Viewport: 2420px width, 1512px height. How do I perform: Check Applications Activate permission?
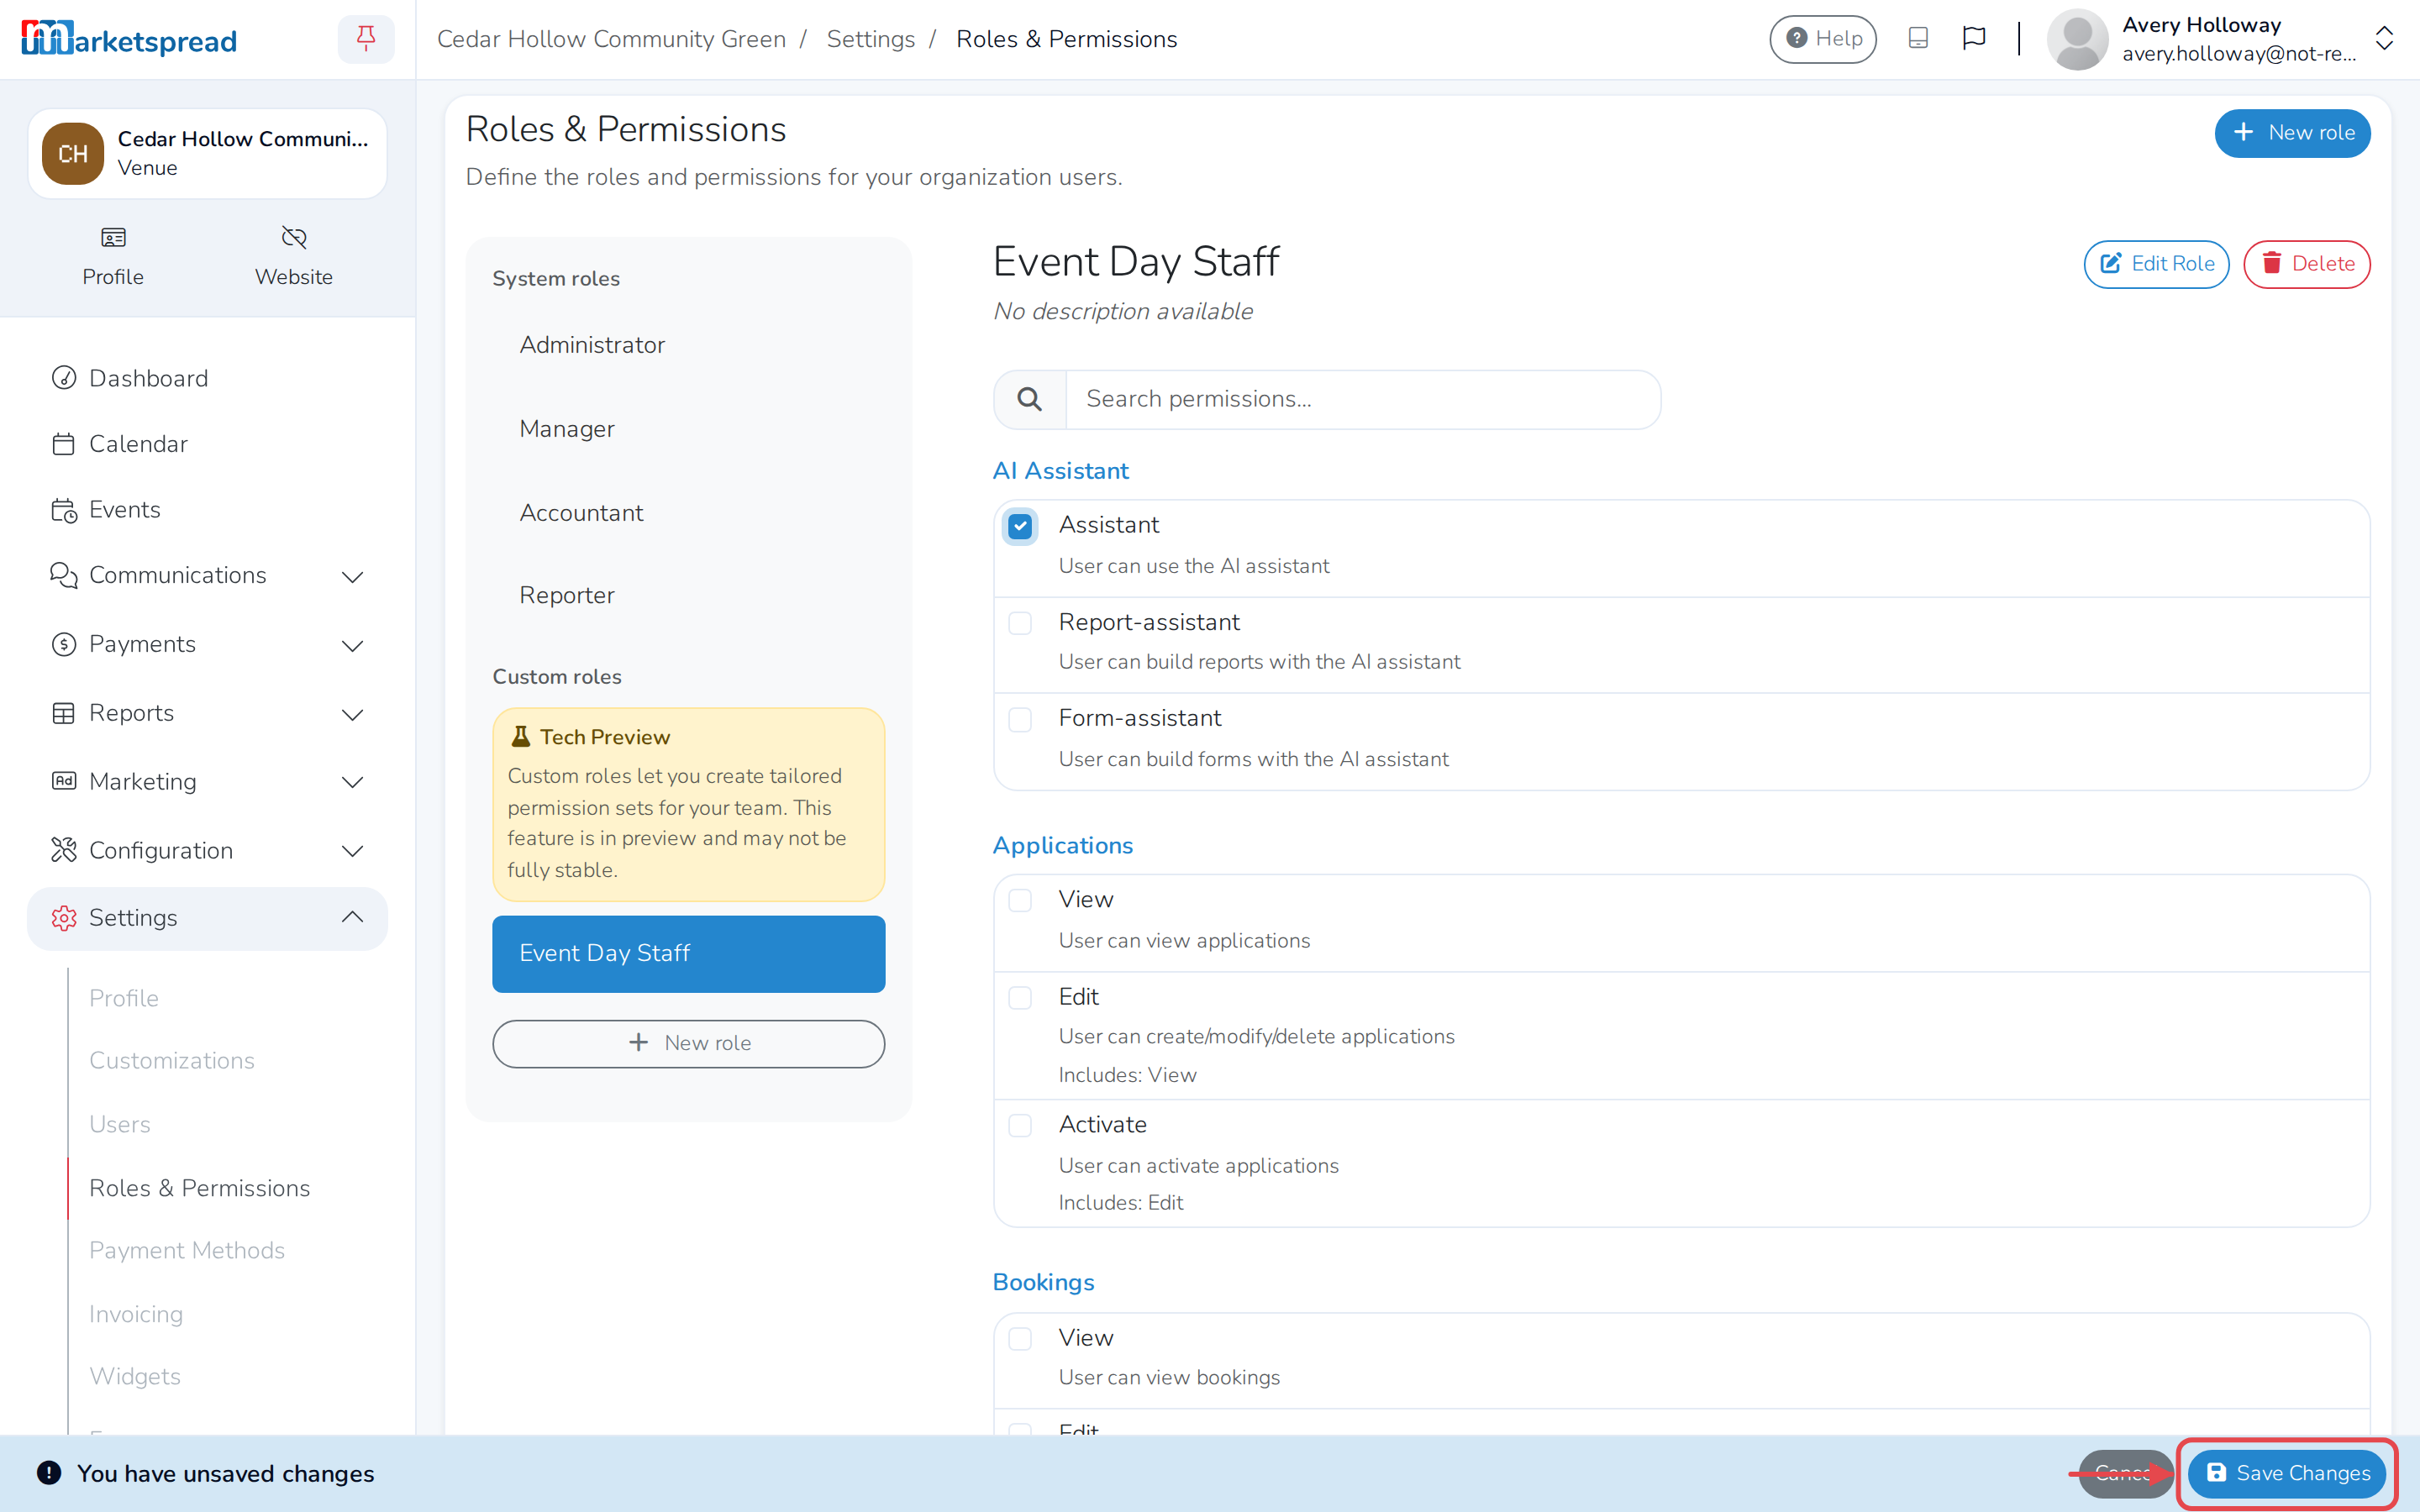pyautogui.click(x=1019, y=1125)
